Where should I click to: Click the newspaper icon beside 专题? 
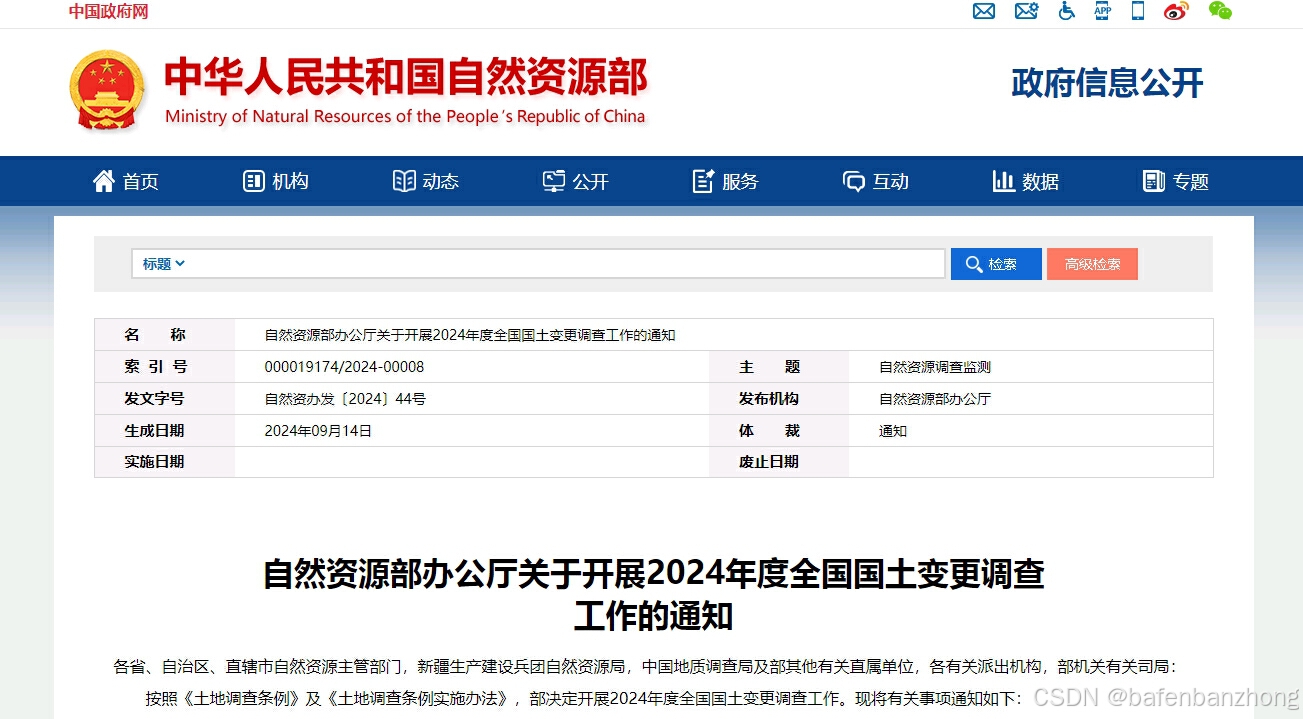(x=1154, y=181)
